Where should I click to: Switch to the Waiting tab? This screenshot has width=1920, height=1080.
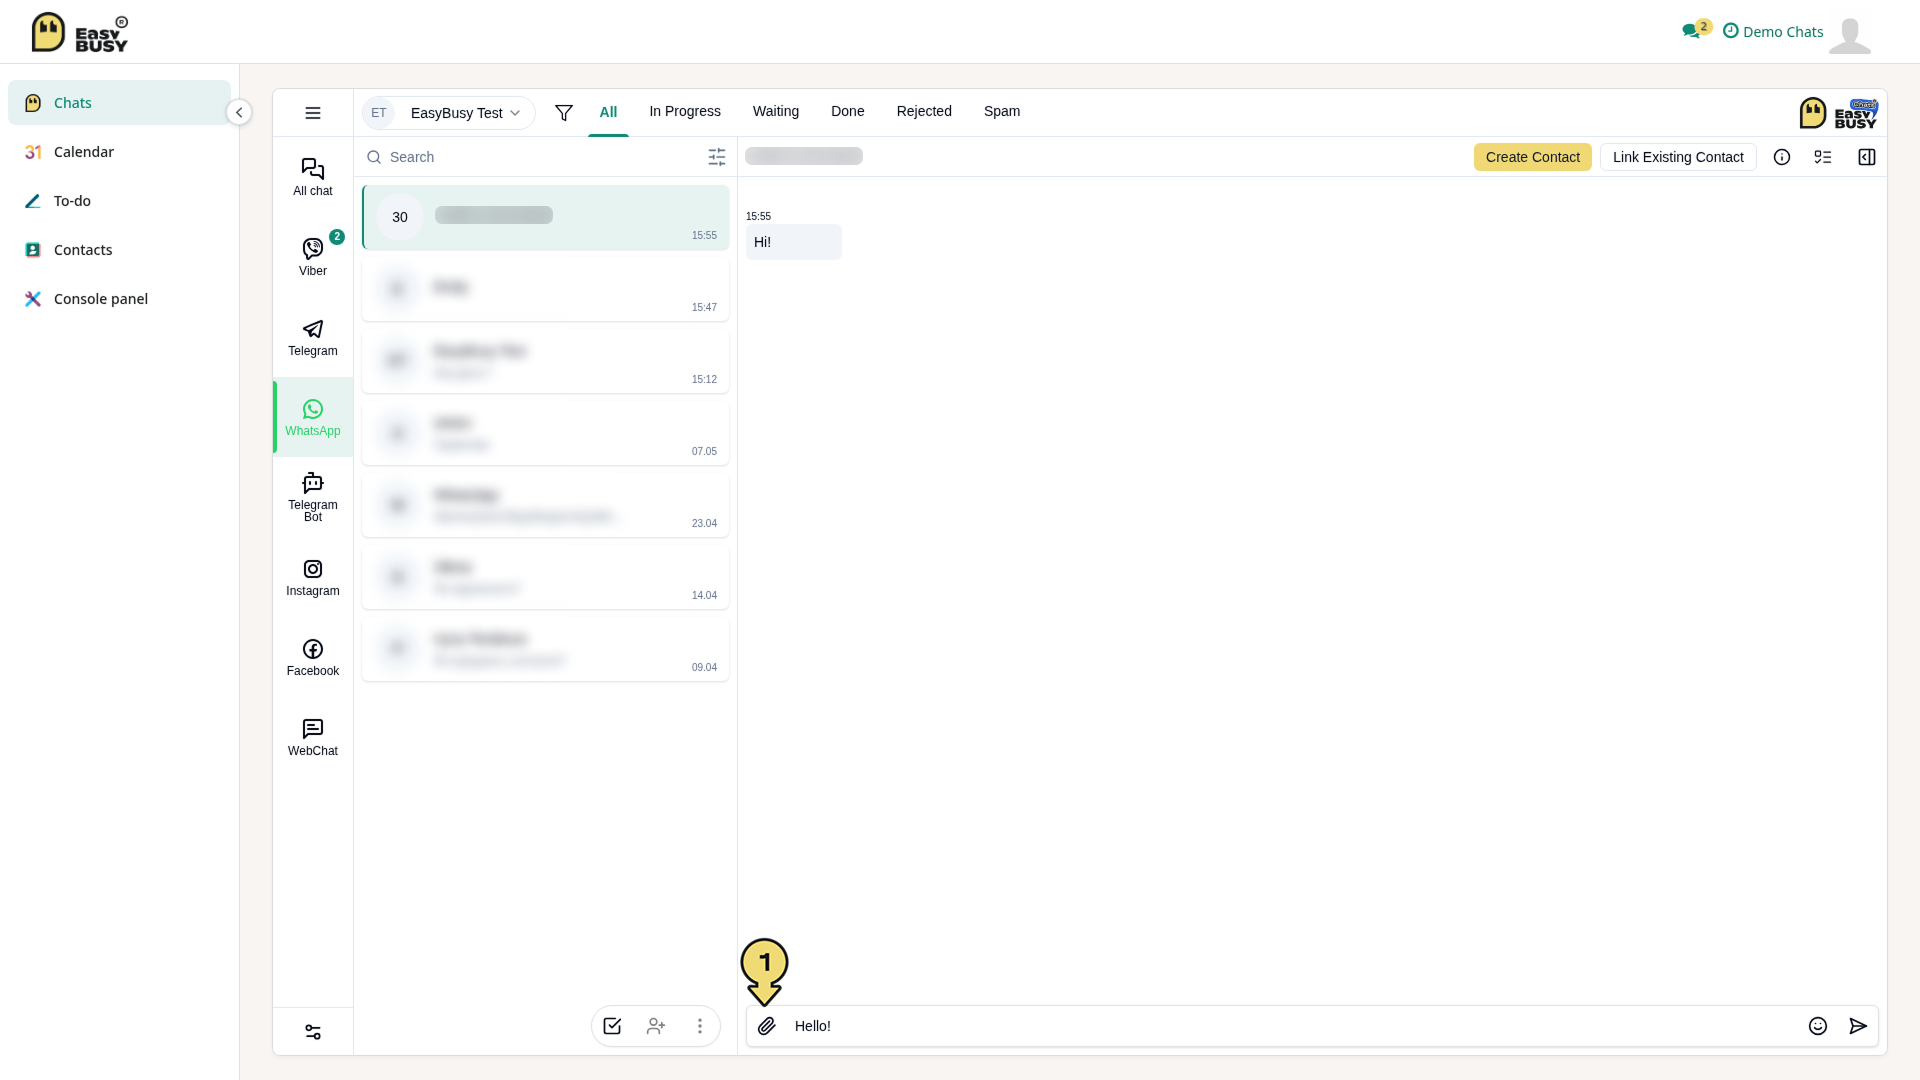776,111
